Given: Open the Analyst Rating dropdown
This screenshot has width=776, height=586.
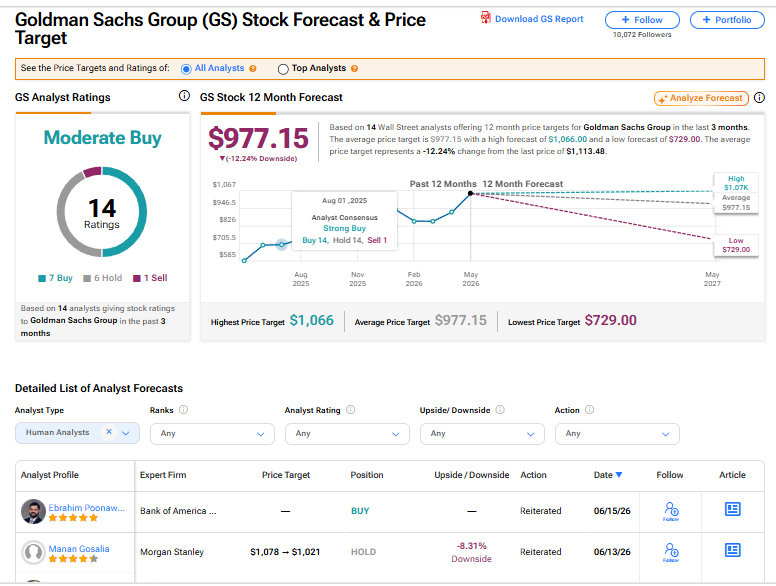Looking at the screenshot, I should pos(347,434).
